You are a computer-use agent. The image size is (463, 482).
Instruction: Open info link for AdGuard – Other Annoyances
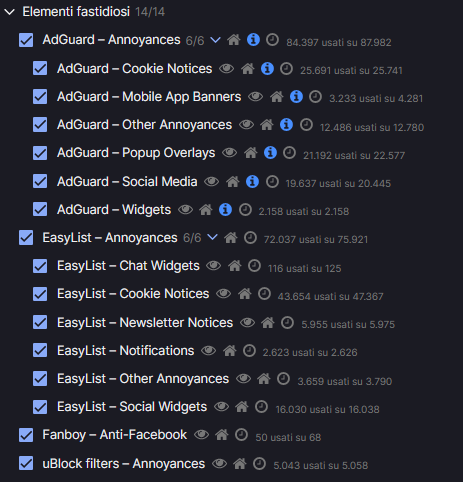coord(286,125)
